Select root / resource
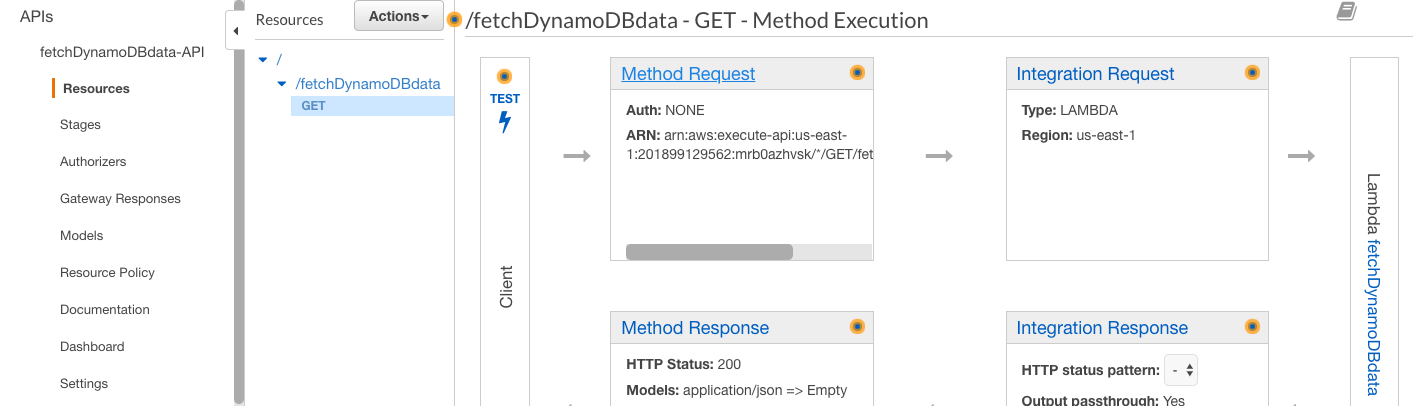The width and height of the screenshot is (1413, 406). 279,60
